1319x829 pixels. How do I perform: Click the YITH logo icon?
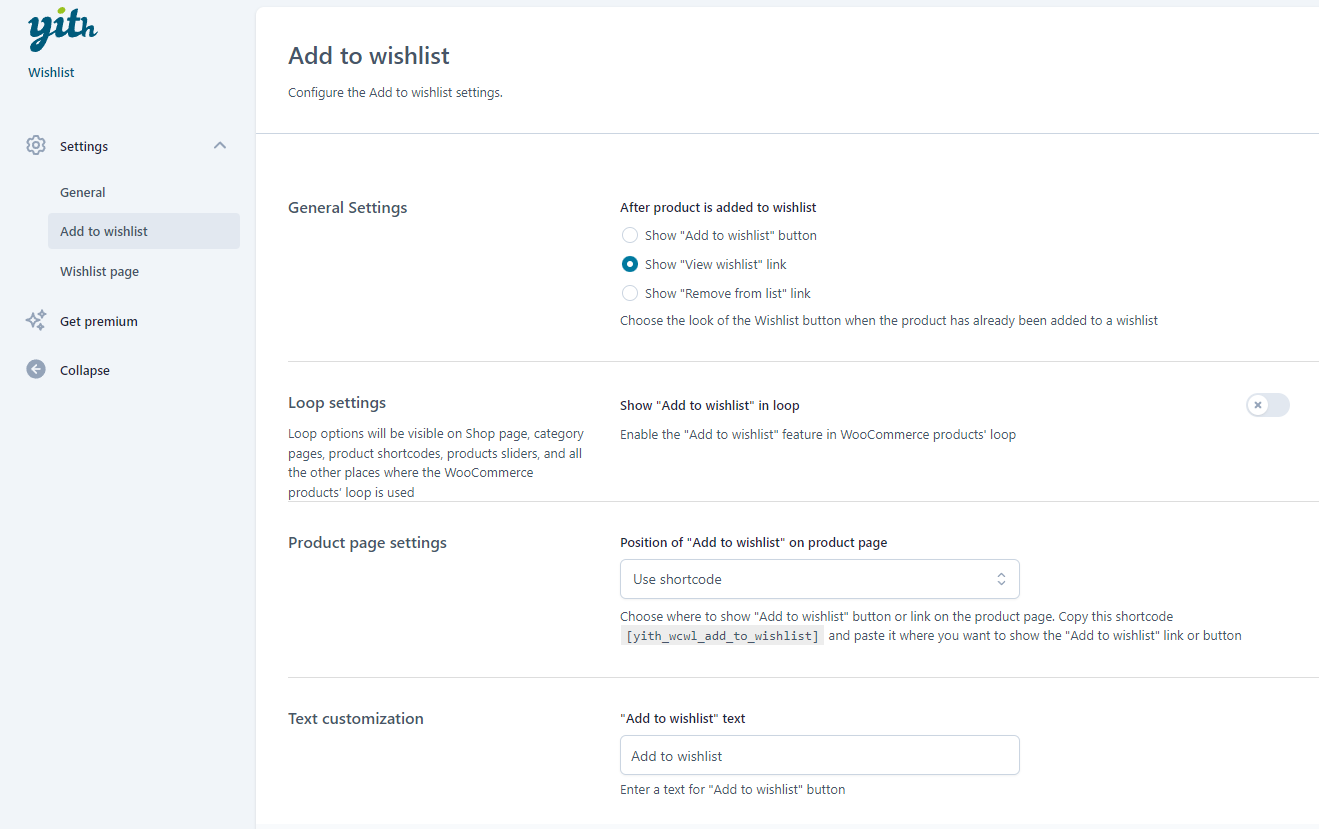tap(62, 32)
